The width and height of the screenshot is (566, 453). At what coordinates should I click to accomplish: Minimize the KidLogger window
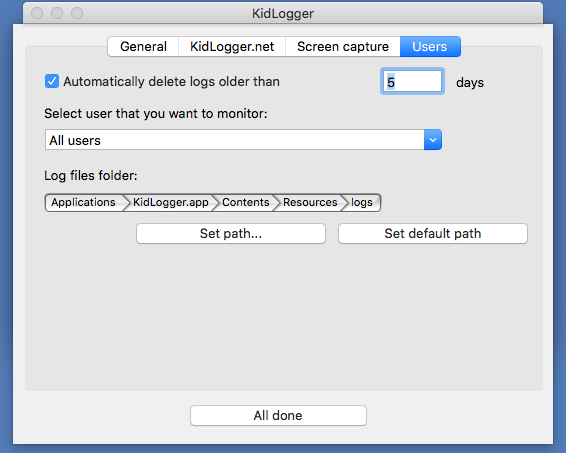[57, 13]
